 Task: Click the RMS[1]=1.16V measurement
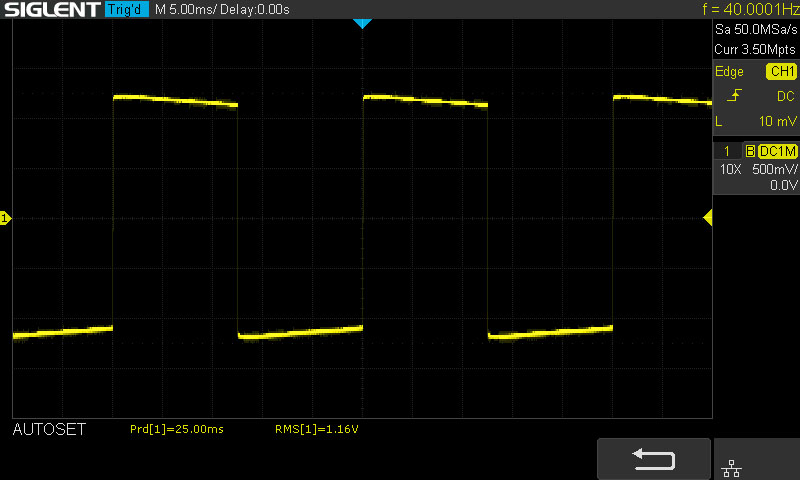[316, 429]
